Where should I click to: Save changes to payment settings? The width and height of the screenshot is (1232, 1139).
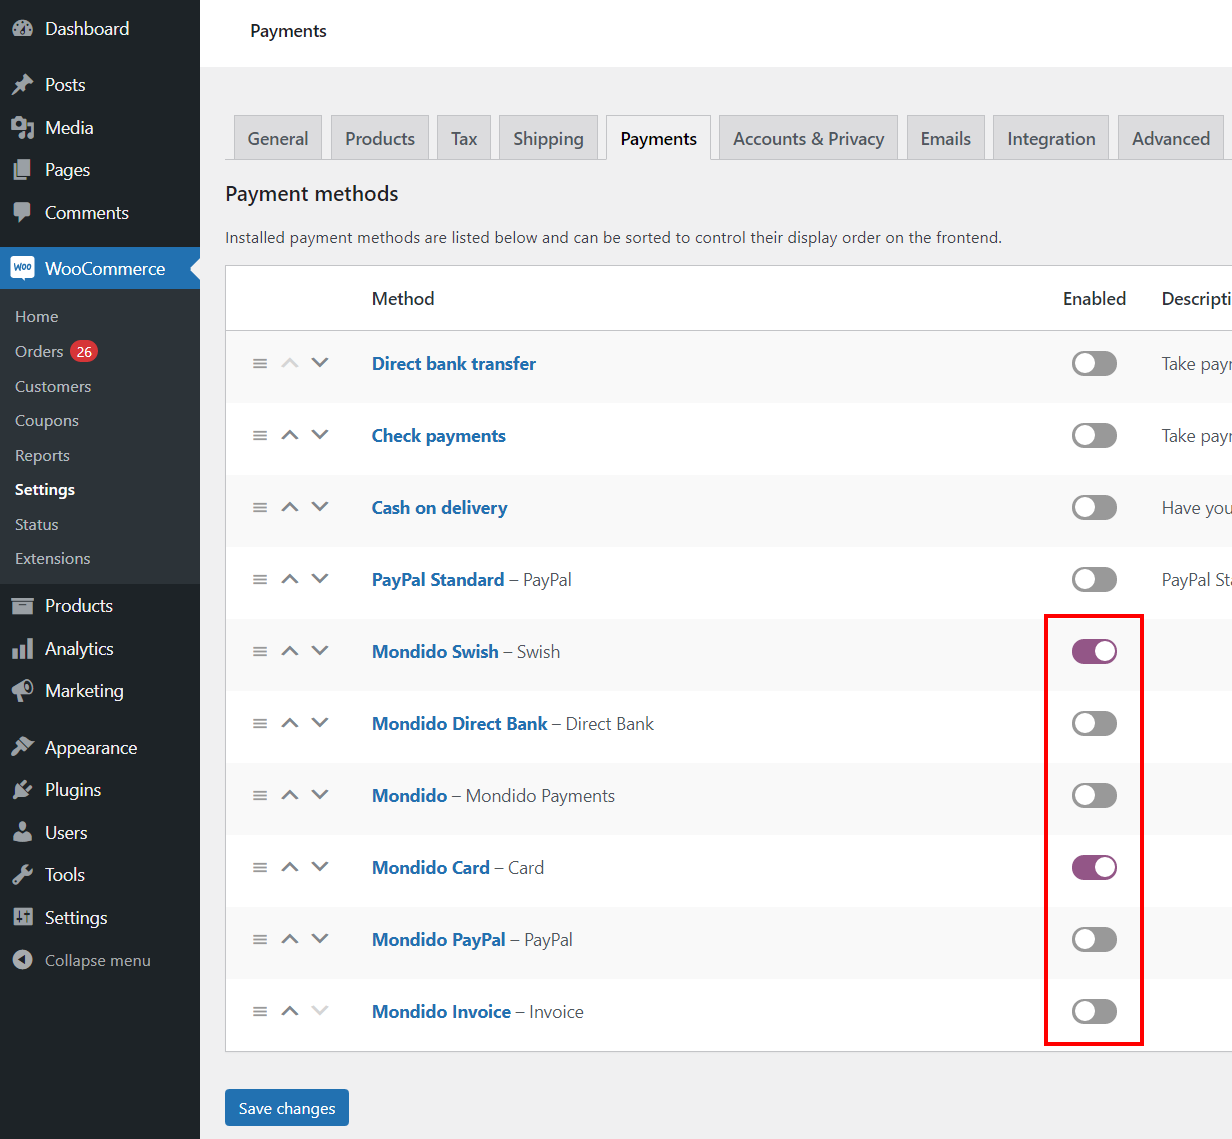(287, 1108)
